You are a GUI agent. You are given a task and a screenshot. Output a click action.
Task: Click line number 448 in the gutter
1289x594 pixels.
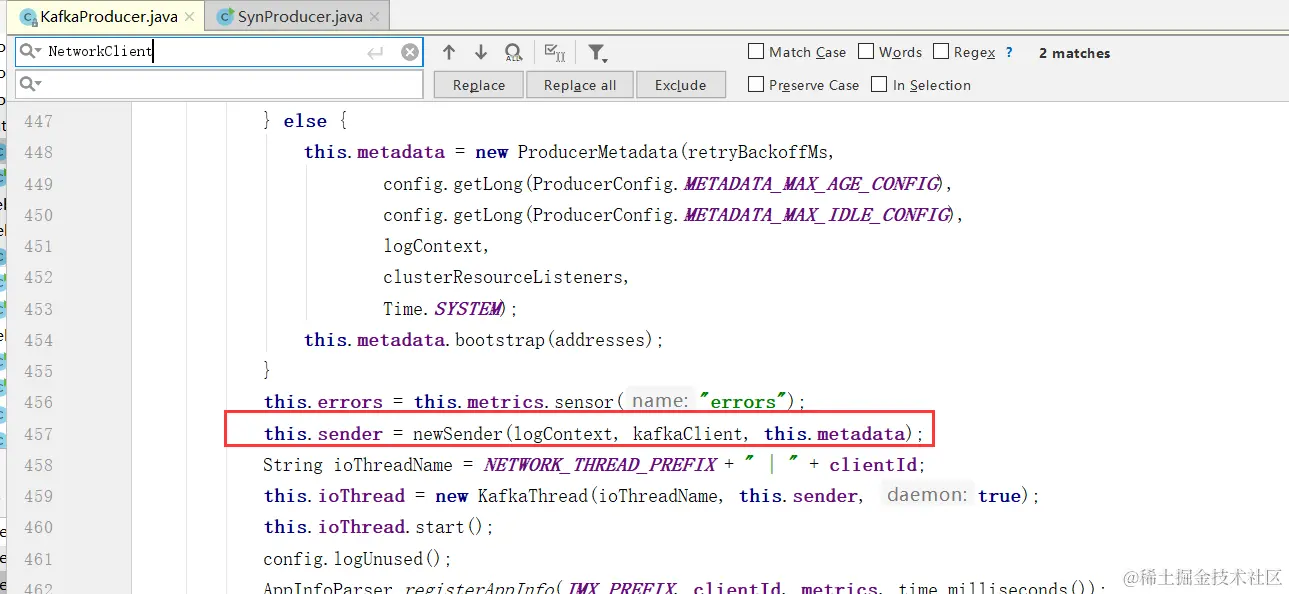pos(38,152)
